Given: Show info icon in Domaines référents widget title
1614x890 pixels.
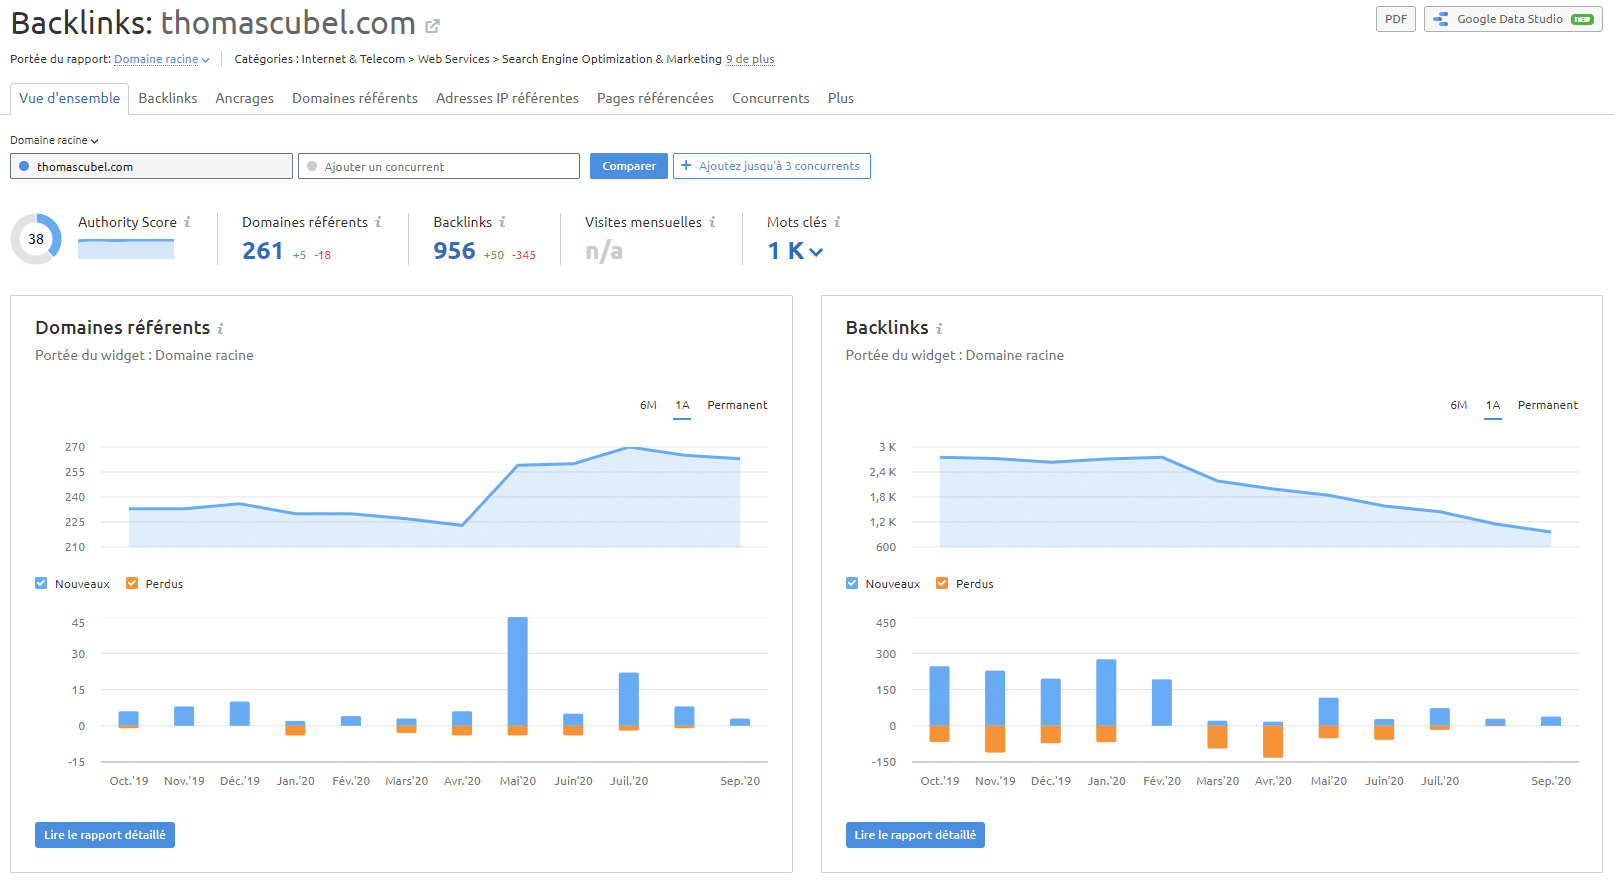Looking at the screenshot, I should (x=220, y=328).
